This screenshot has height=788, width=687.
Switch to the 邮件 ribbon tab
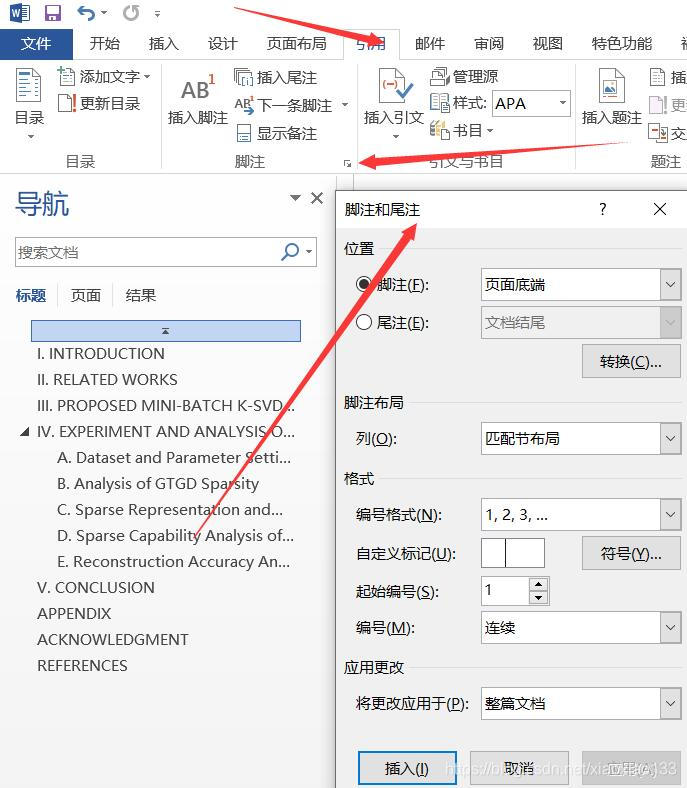(430, 44)
